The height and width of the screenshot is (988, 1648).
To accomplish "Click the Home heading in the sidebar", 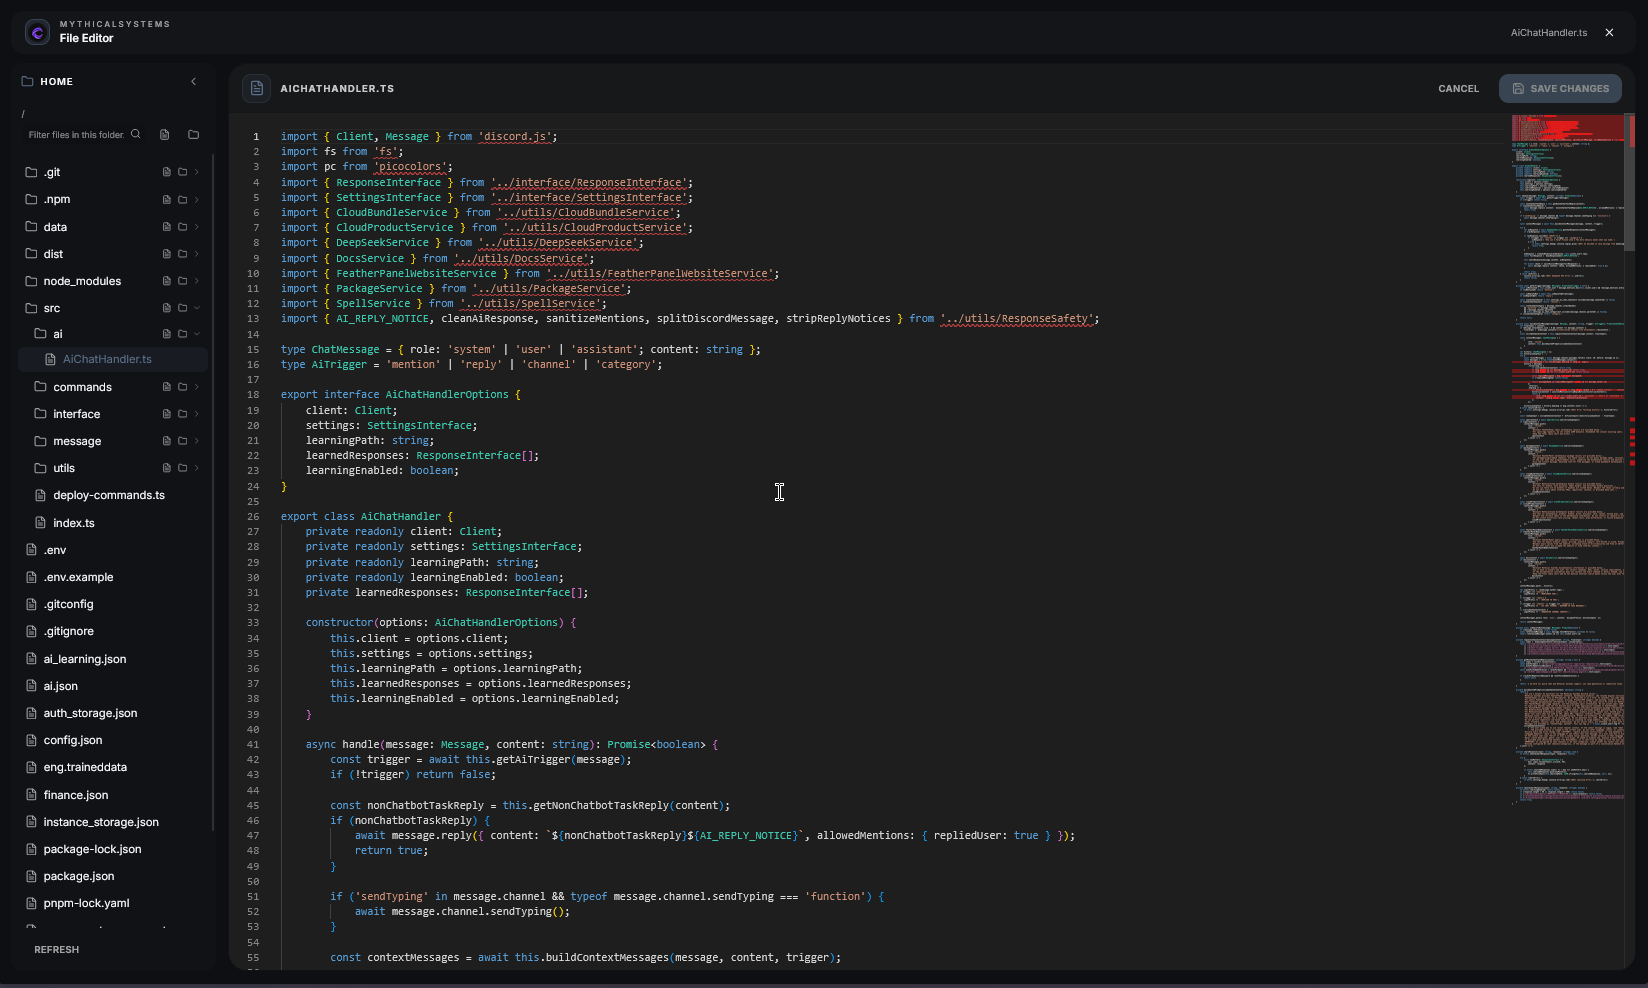I will tap(56, 82).
